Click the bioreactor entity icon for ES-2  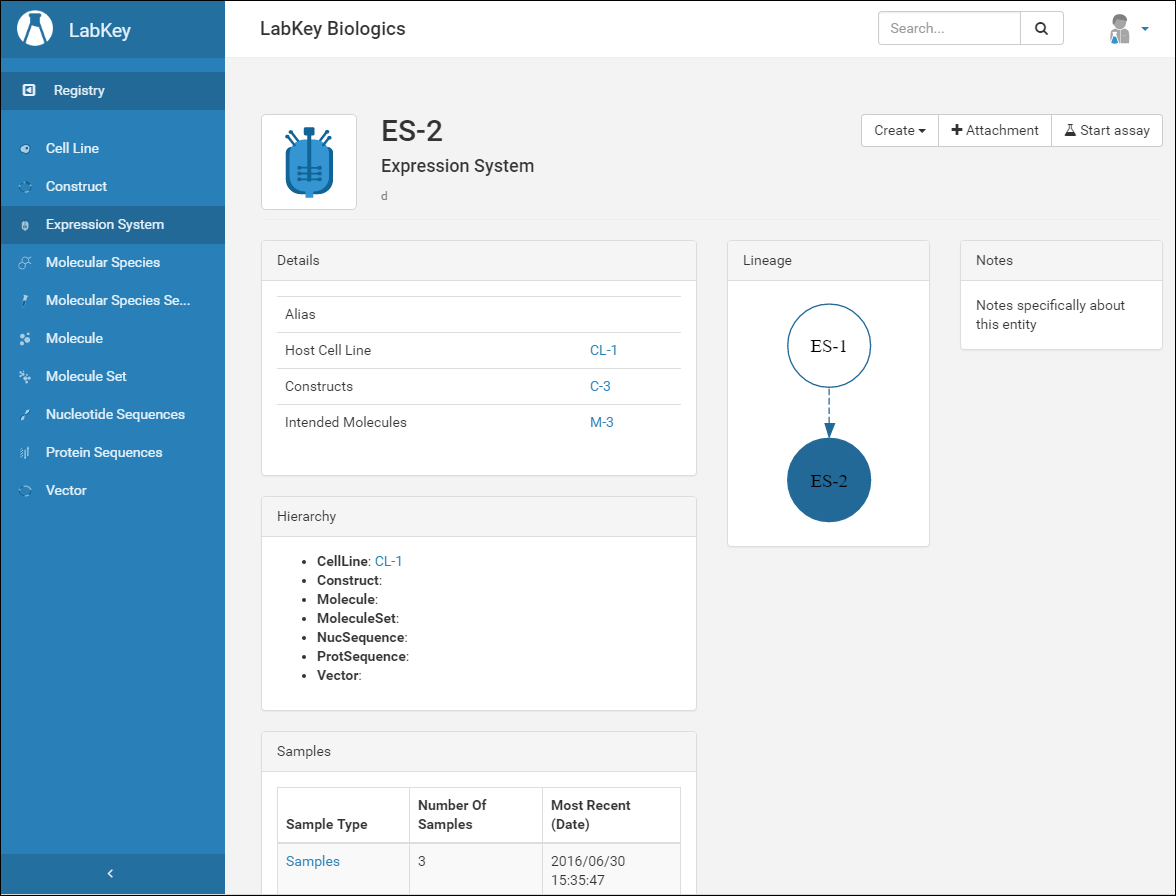click(309, 162)
